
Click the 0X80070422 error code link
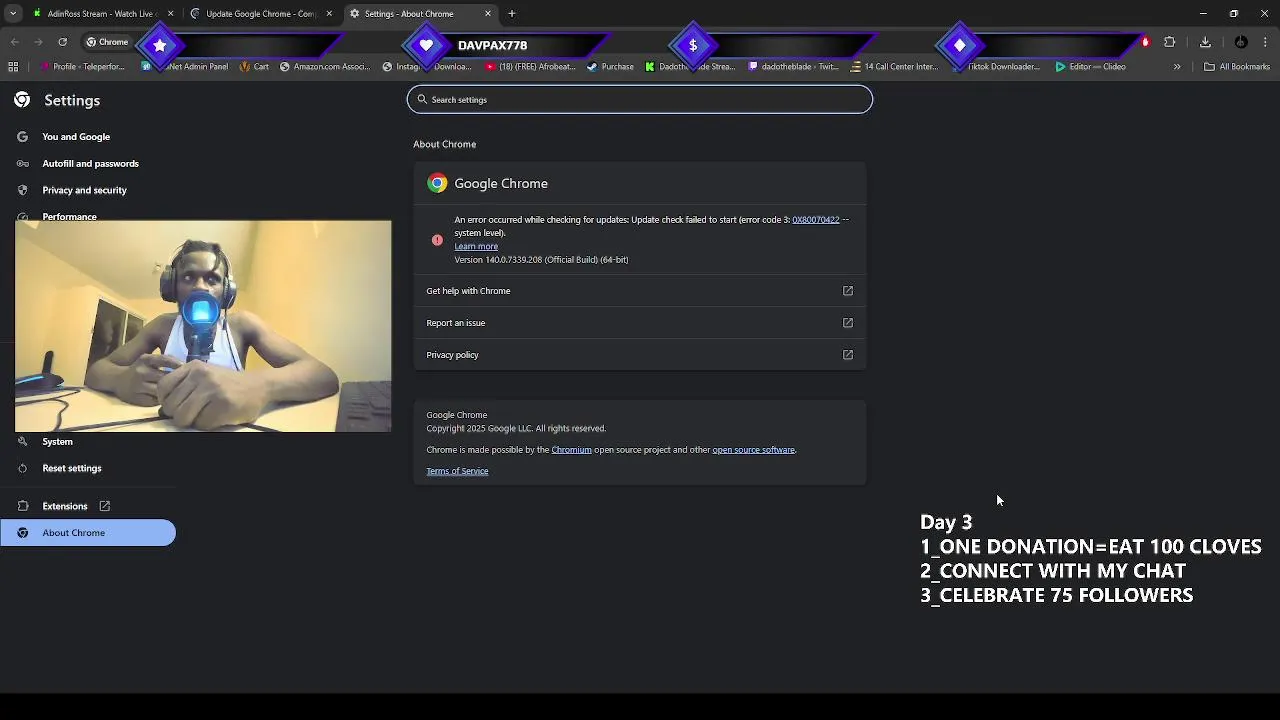coord(816,220)
